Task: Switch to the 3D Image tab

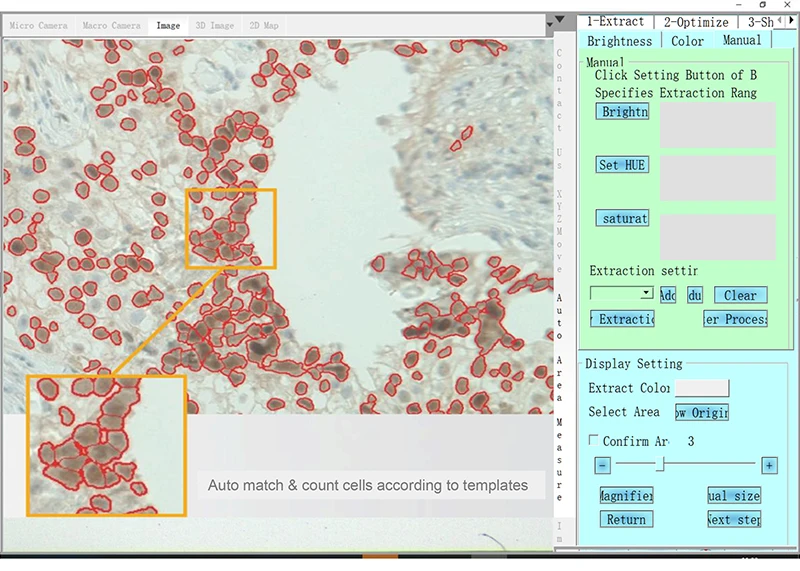Action: (214, 25)
